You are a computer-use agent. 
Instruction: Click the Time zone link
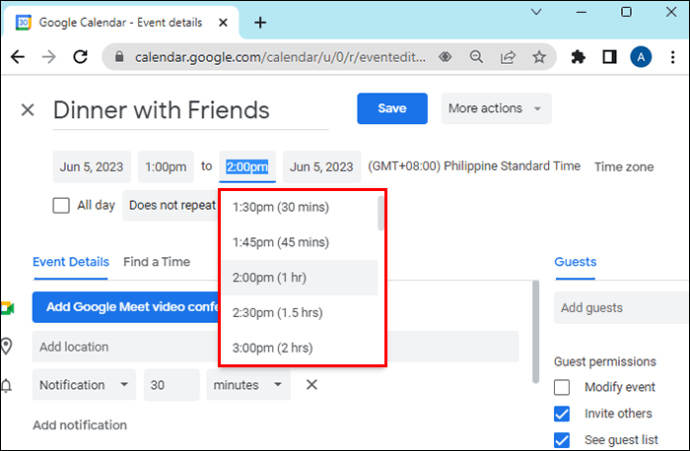click(x=624, y=167)
